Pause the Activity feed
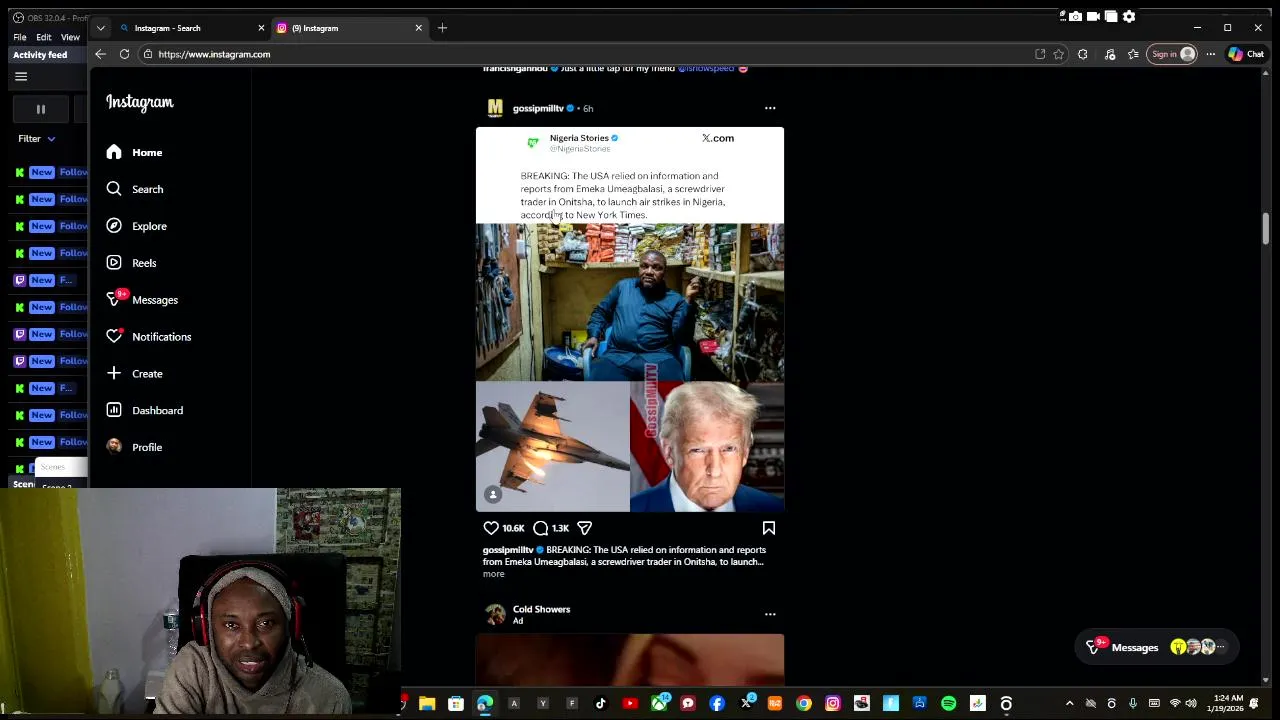 (x=41, y=109)
